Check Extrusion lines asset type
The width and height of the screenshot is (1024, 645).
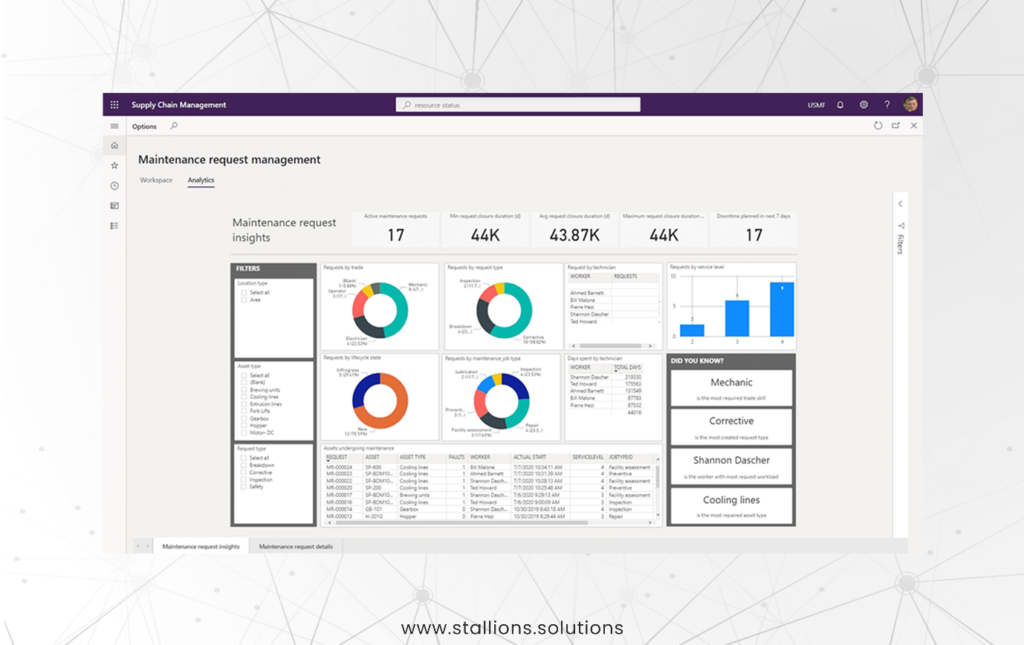pos(244,404)
